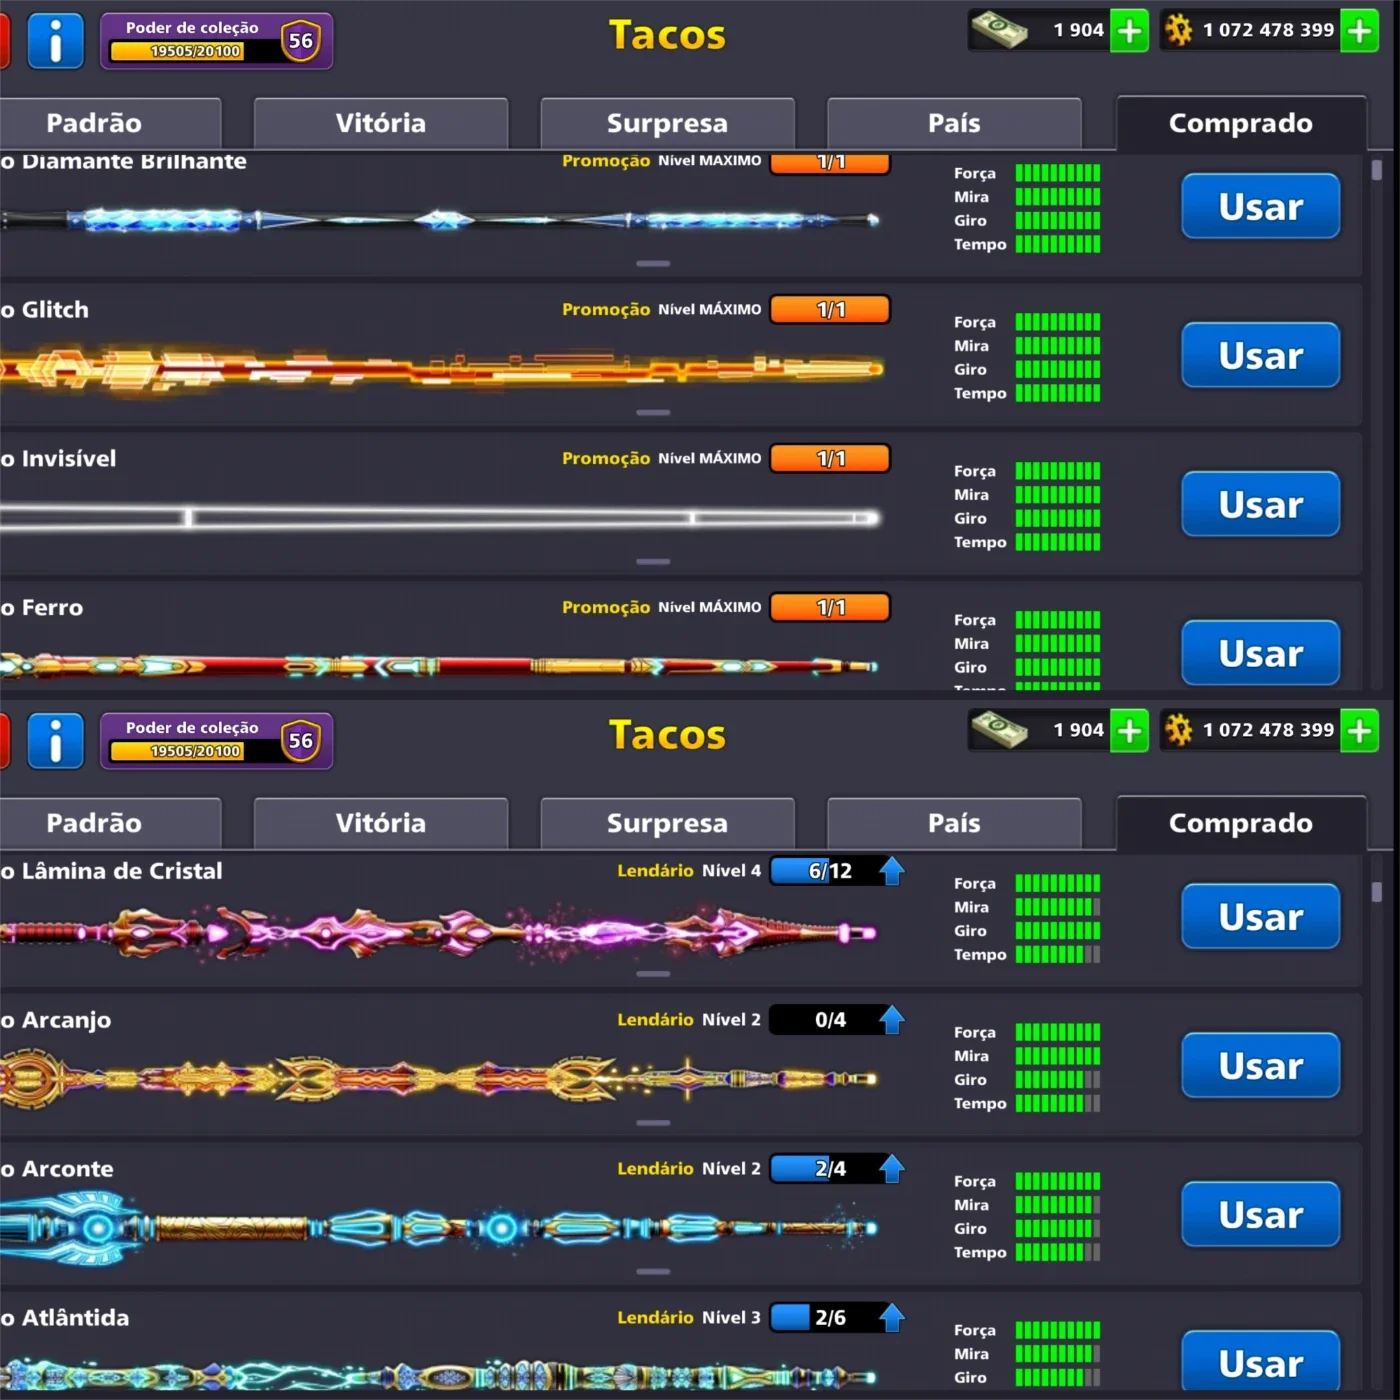
Task: Tap Invisível 1/1 orange progress bar
Action: click(x=830, y=459)
